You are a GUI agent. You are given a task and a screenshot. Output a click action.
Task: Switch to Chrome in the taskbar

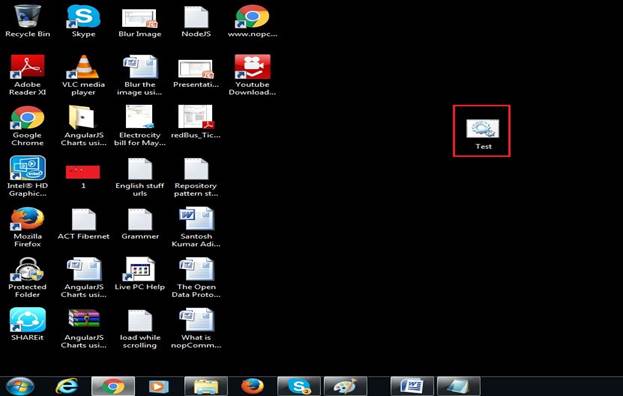tap(113, 386)
